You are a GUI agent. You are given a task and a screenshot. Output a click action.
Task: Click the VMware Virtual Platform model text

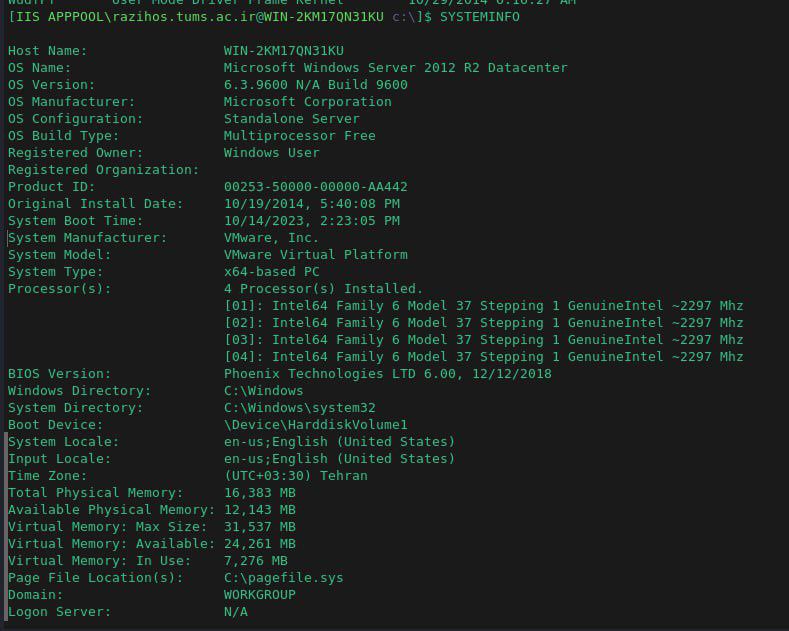coord(315,255)
